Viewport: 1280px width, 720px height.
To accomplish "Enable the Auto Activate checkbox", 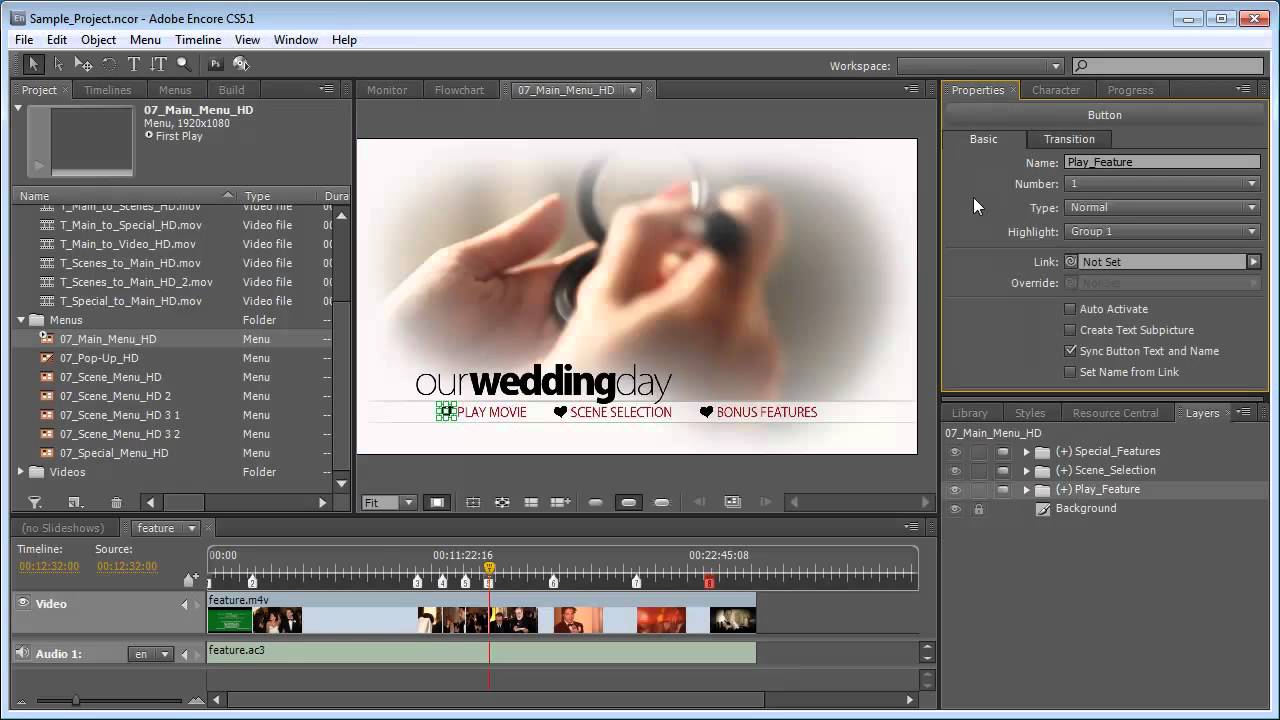I will 1070,309.
